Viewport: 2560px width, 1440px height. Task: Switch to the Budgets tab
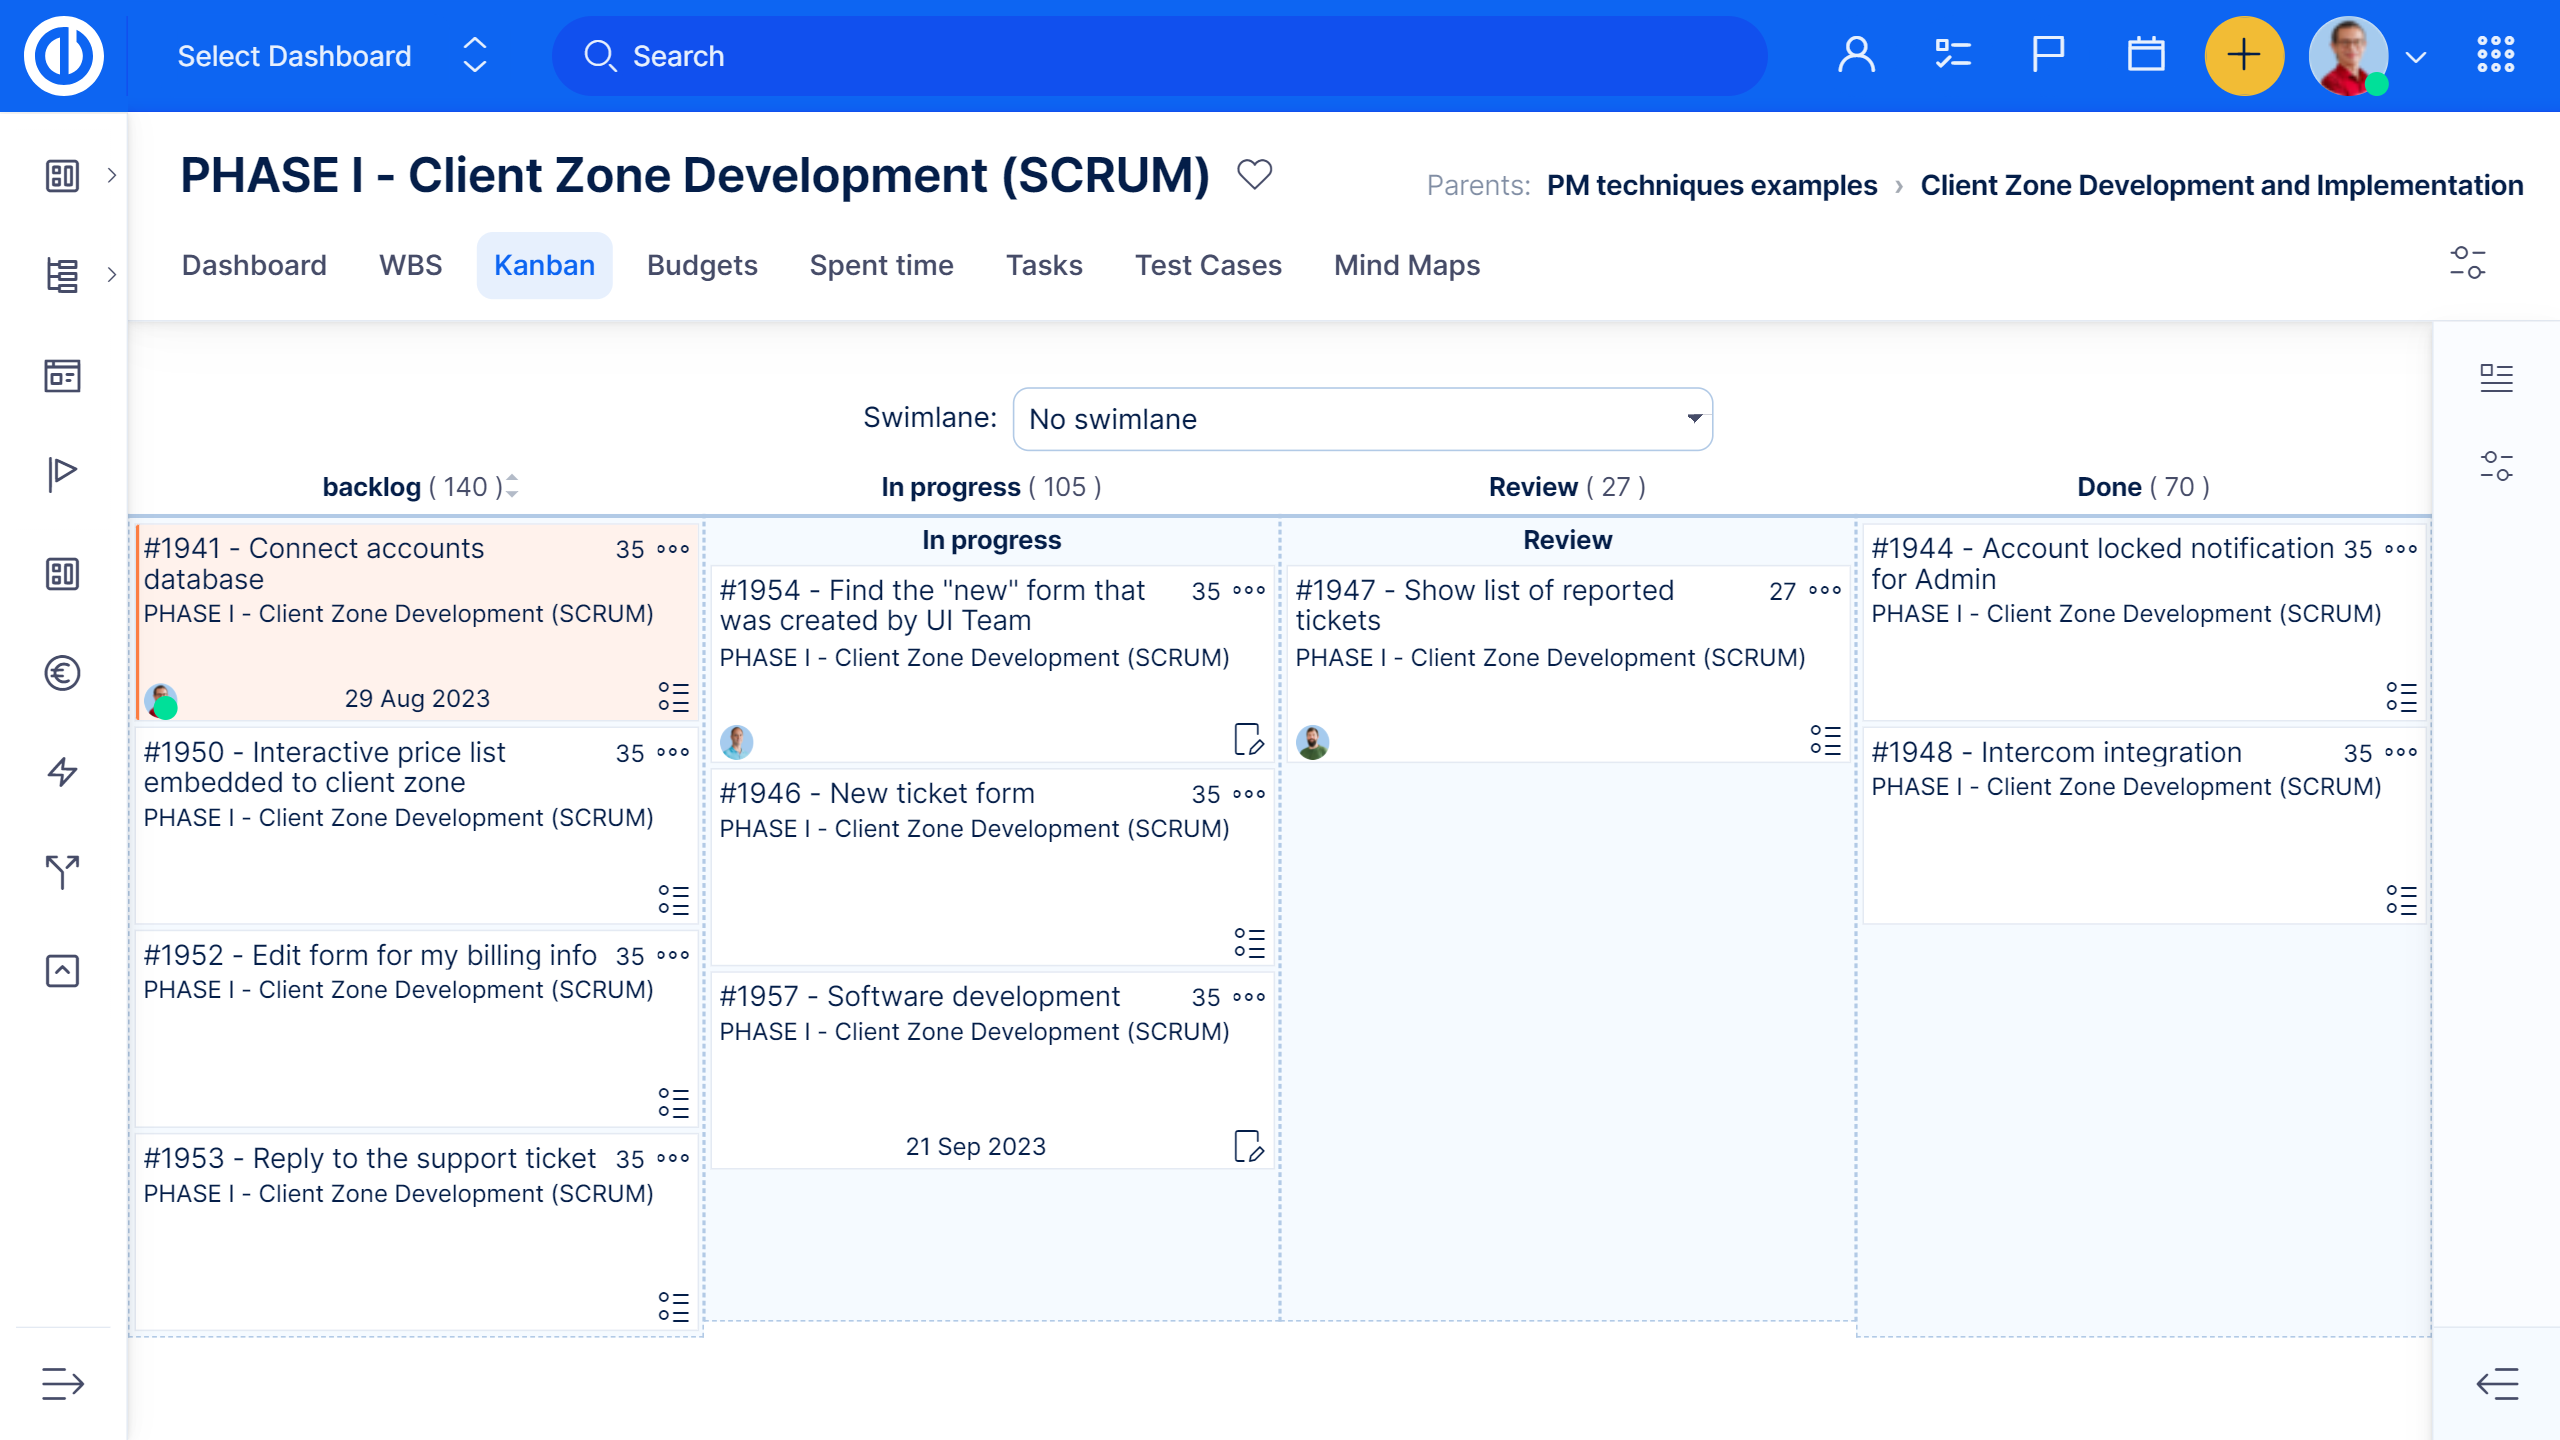[x=702, y=265]
